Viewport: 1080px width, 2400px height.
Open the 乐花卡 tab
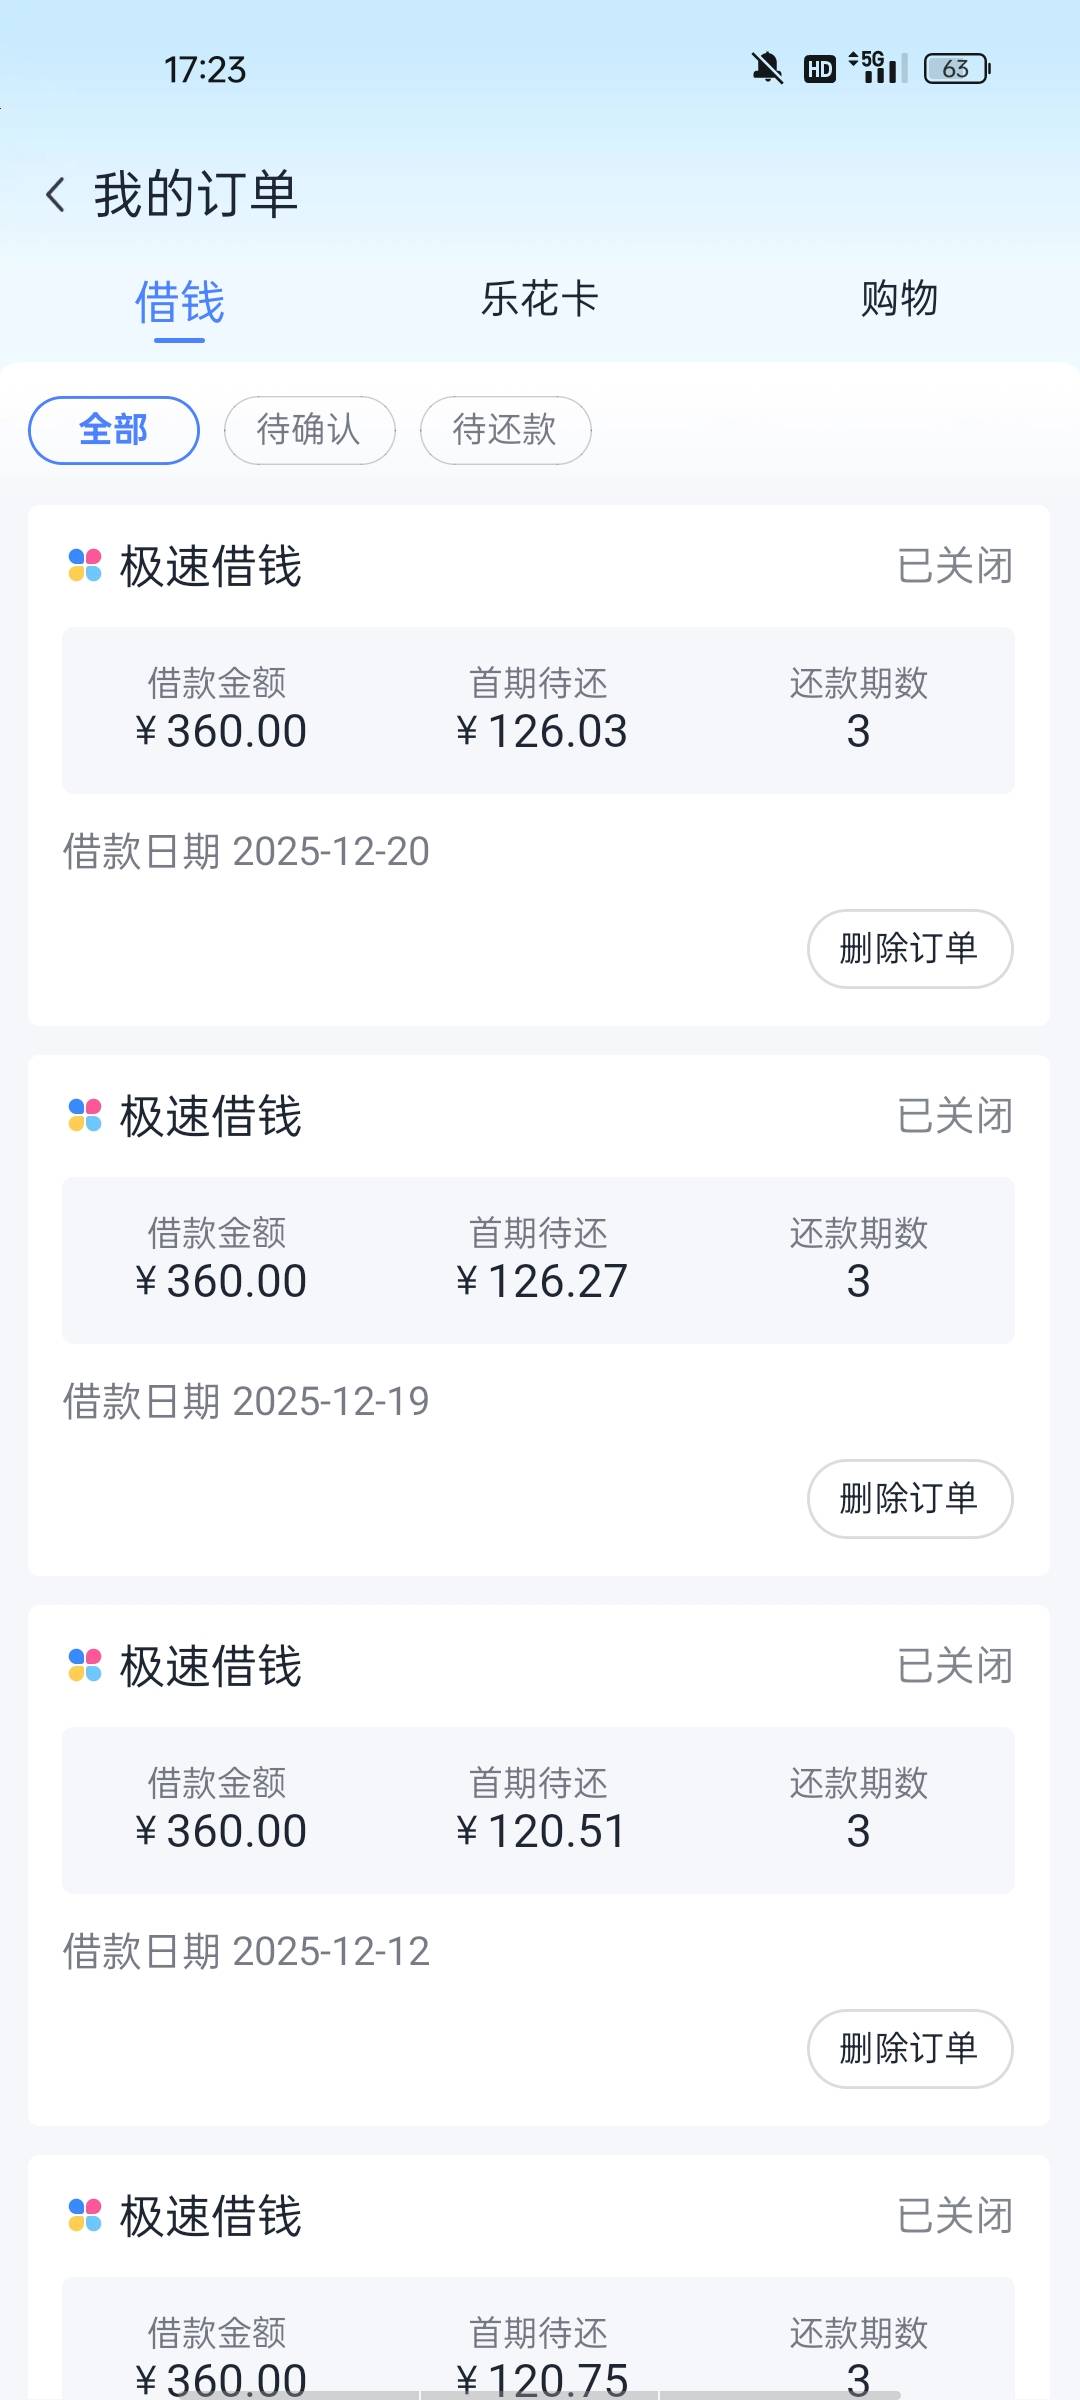coord(540,299)
